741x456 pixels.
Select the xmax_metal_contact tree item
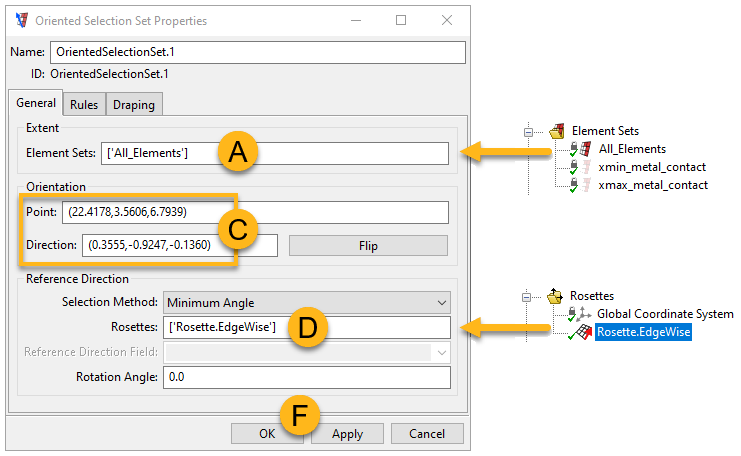click(x=652, y=185)
